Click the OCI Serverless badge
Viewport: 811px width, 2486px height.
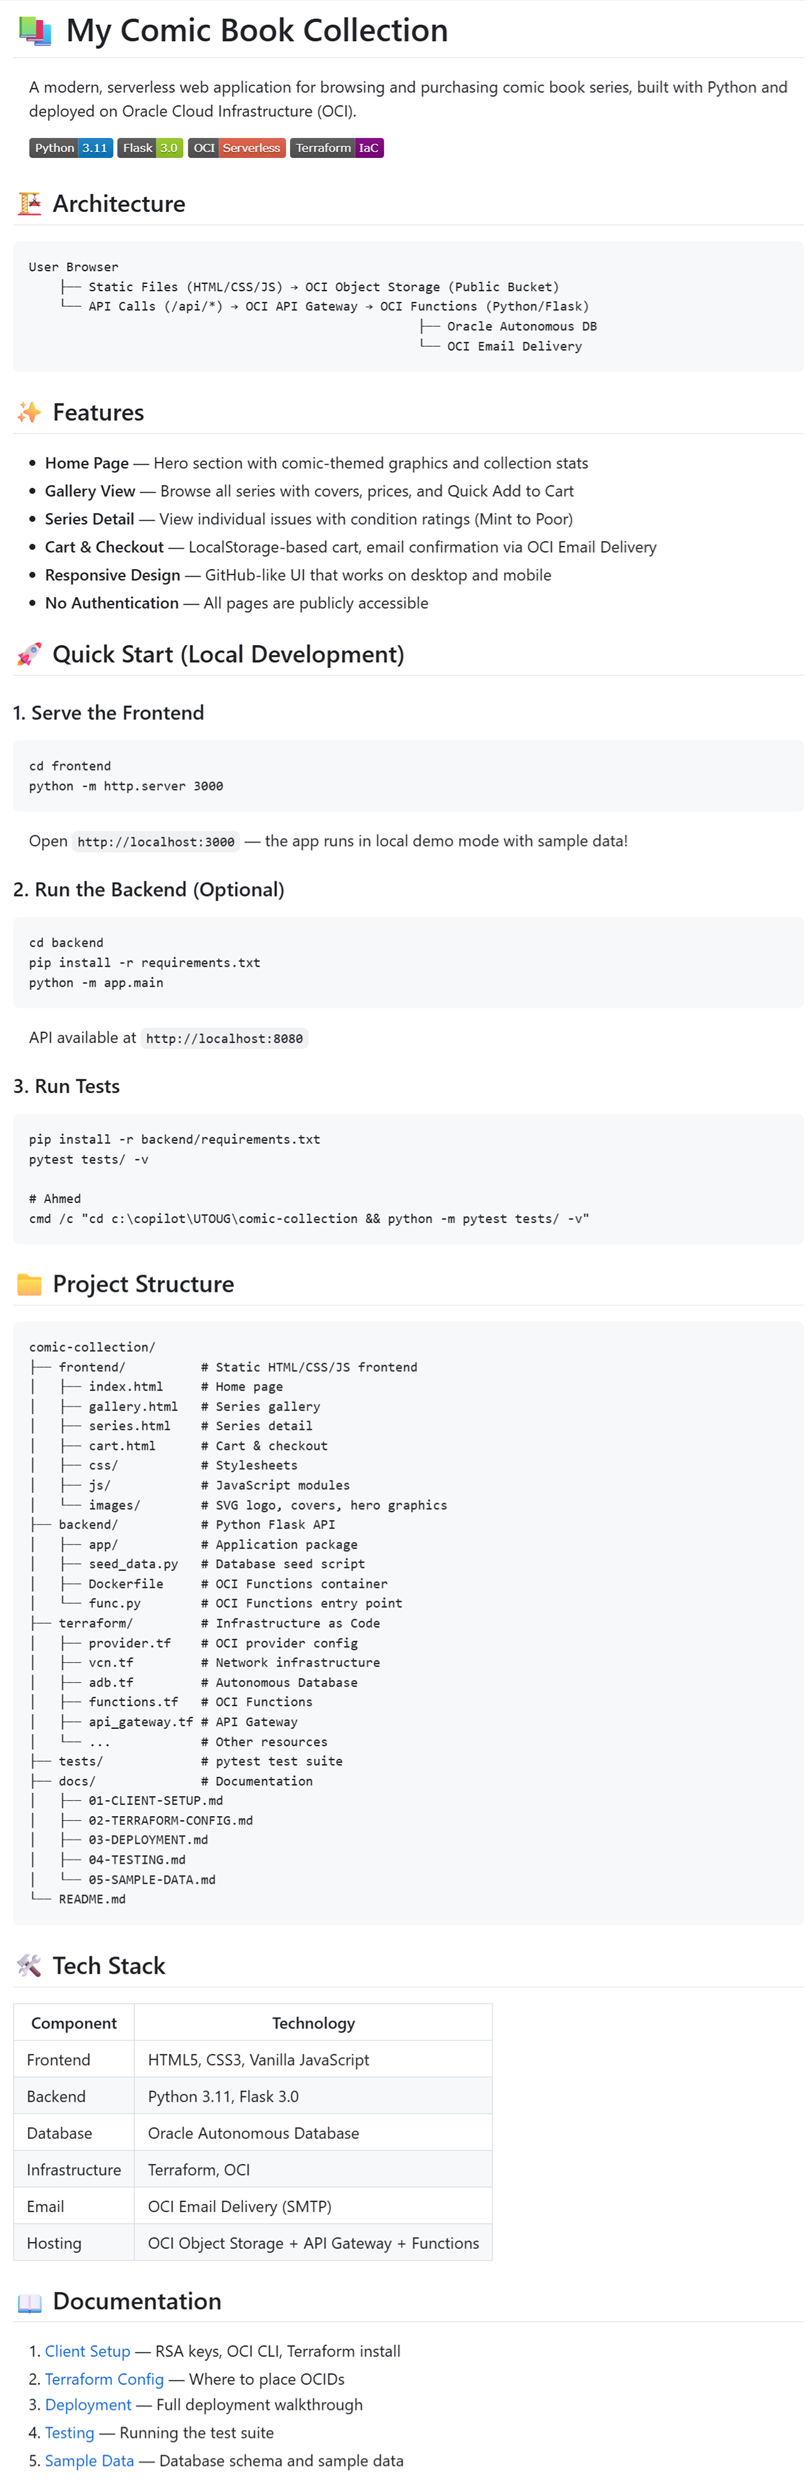237,148
